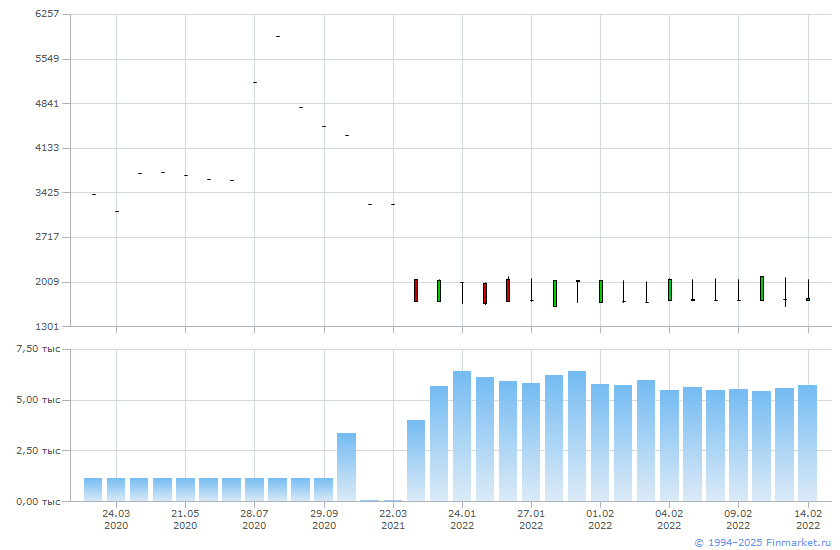The height and width of the screenshot is (550, 840).
Task: Click the 22.03 2021 date label
Action: 393,519
